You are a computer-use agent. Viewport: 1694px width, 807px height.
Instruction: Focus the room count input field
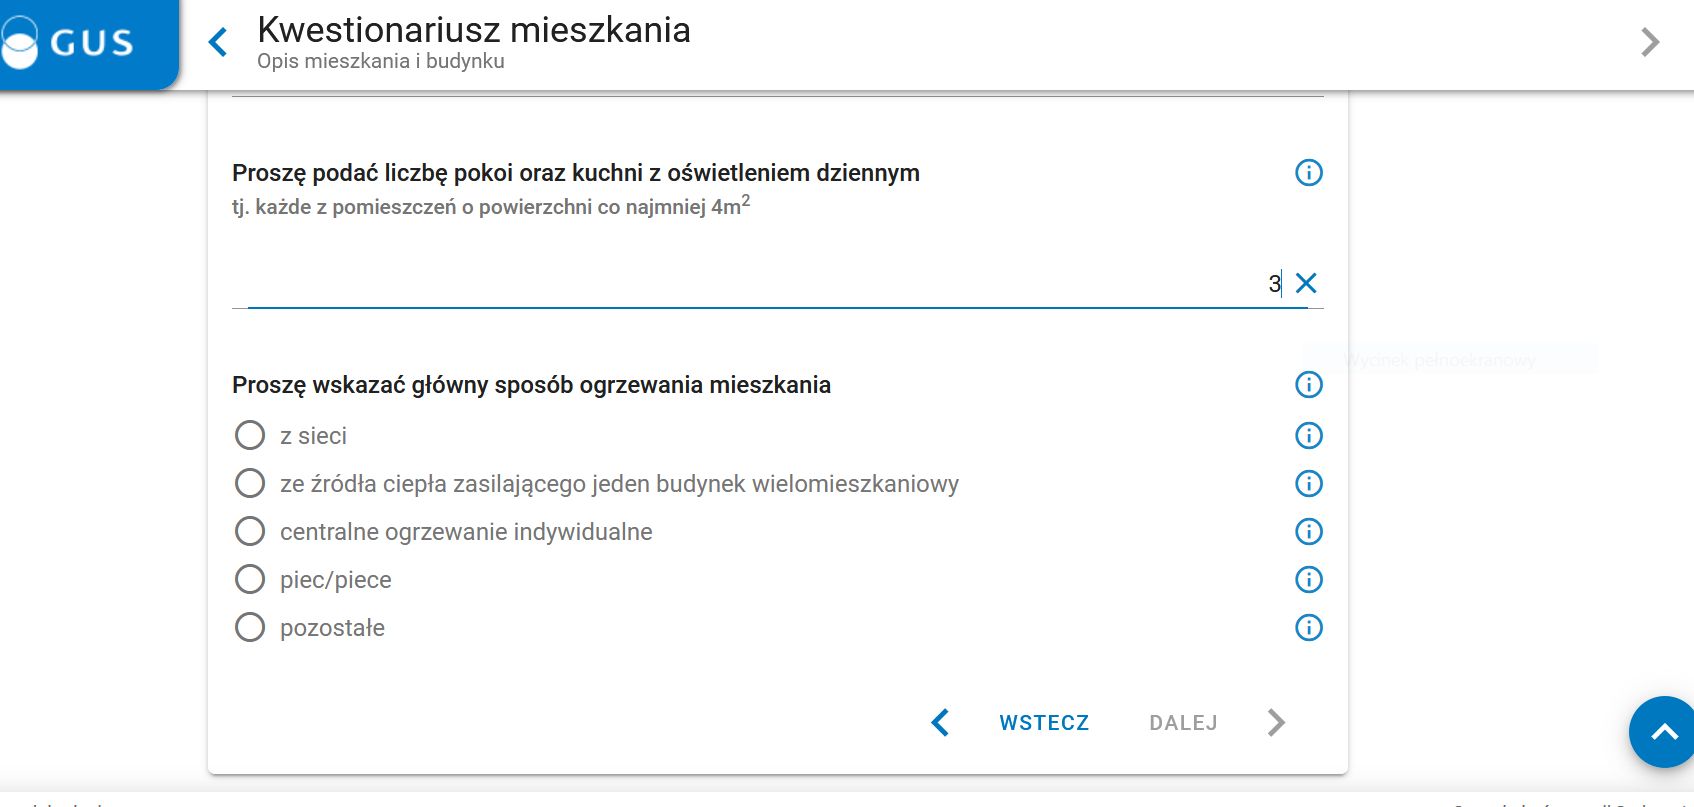tap(760, 284)
